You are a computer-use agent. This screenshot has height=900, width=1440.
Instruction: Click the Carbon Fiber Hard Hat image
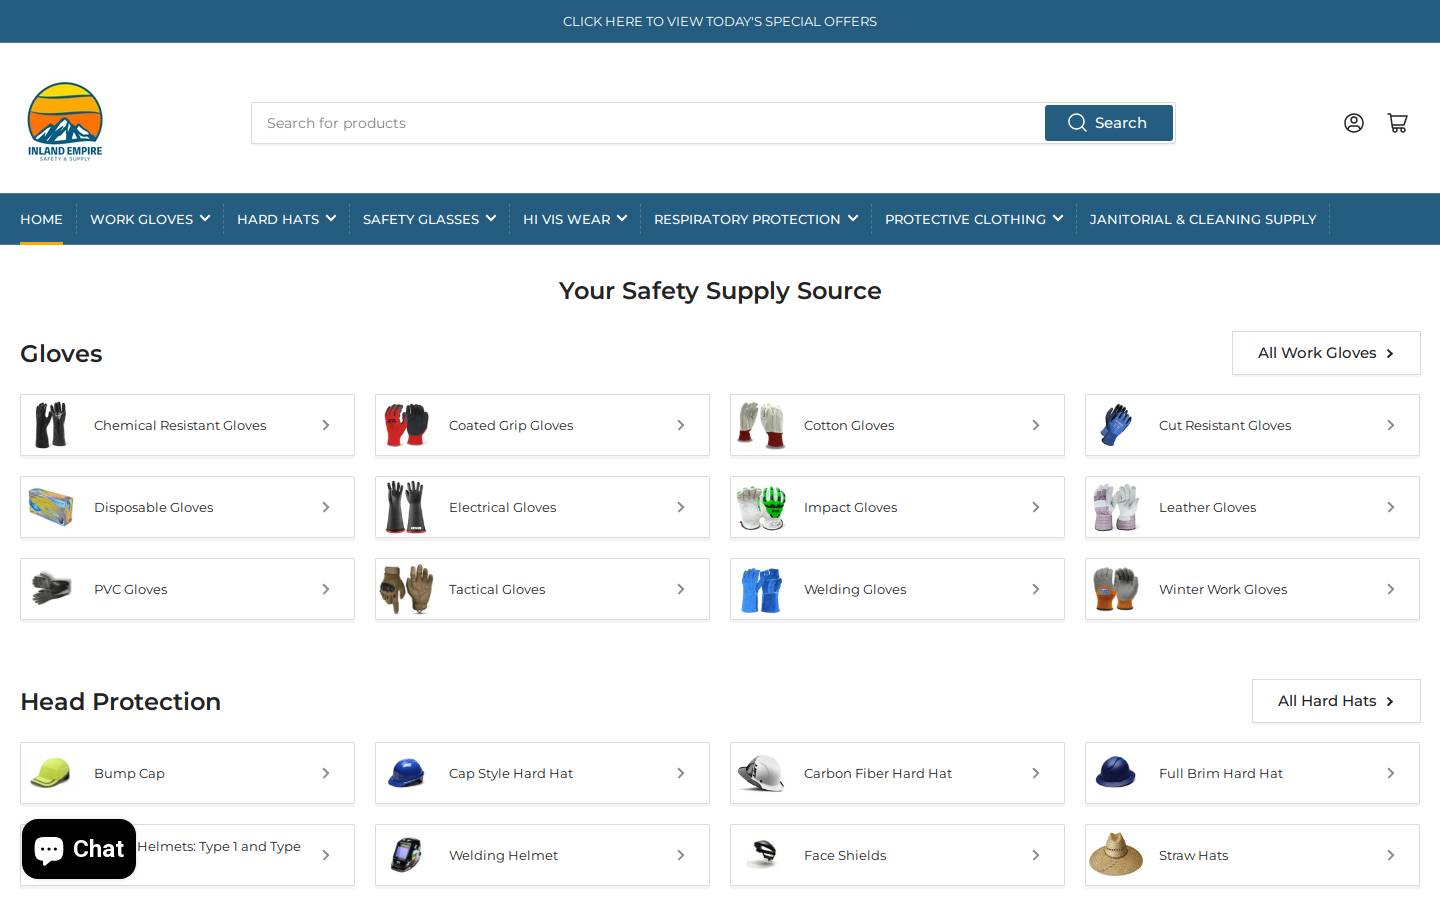click(761, 773)
